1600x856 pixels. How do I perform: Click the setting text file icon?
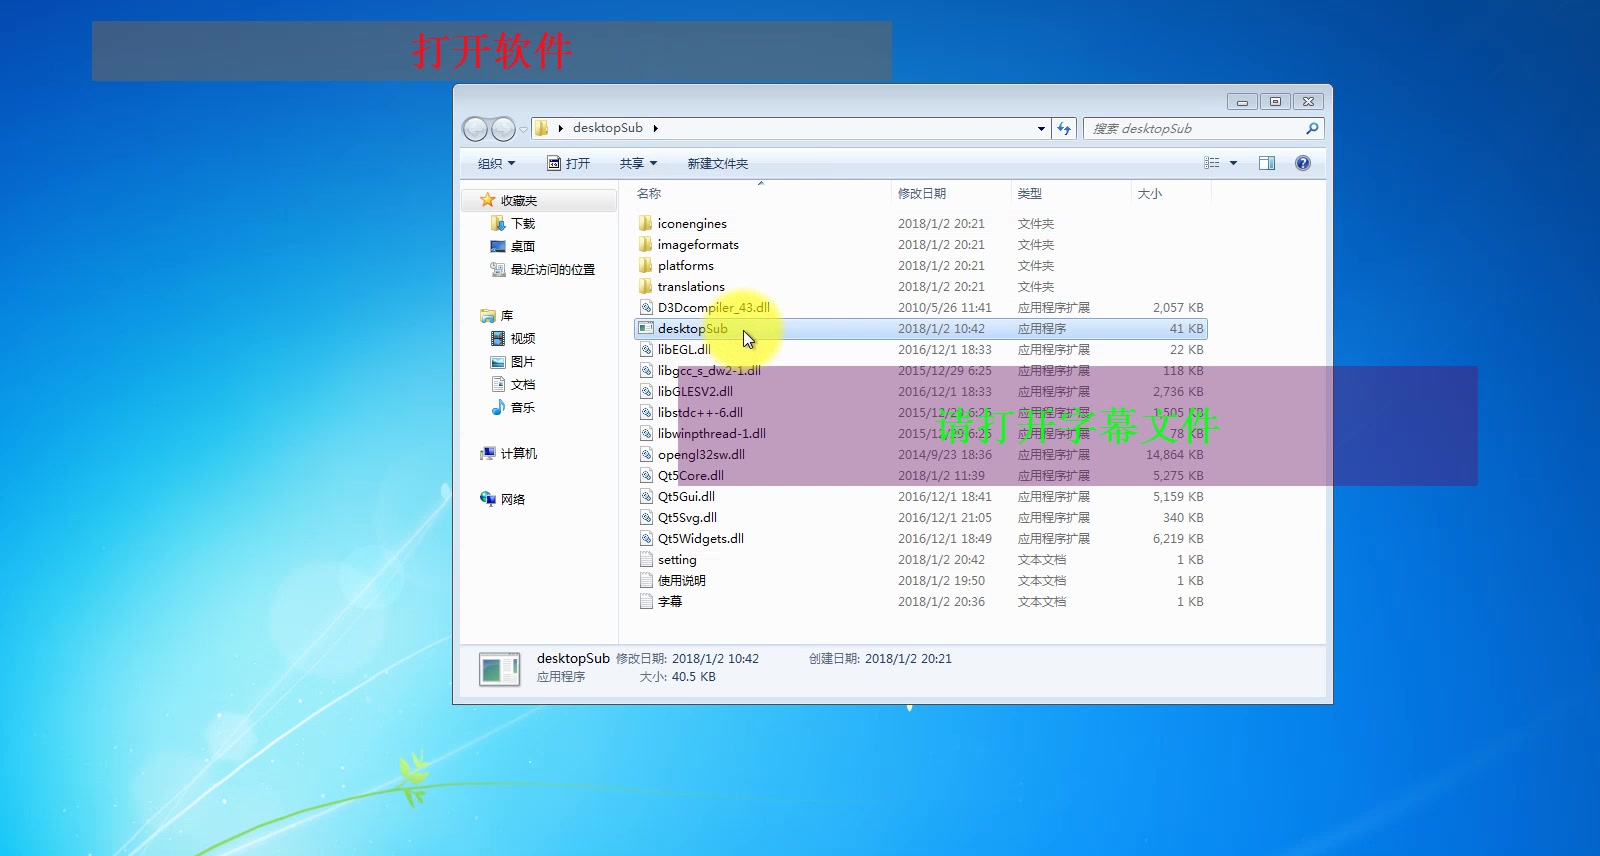[646, 559]
